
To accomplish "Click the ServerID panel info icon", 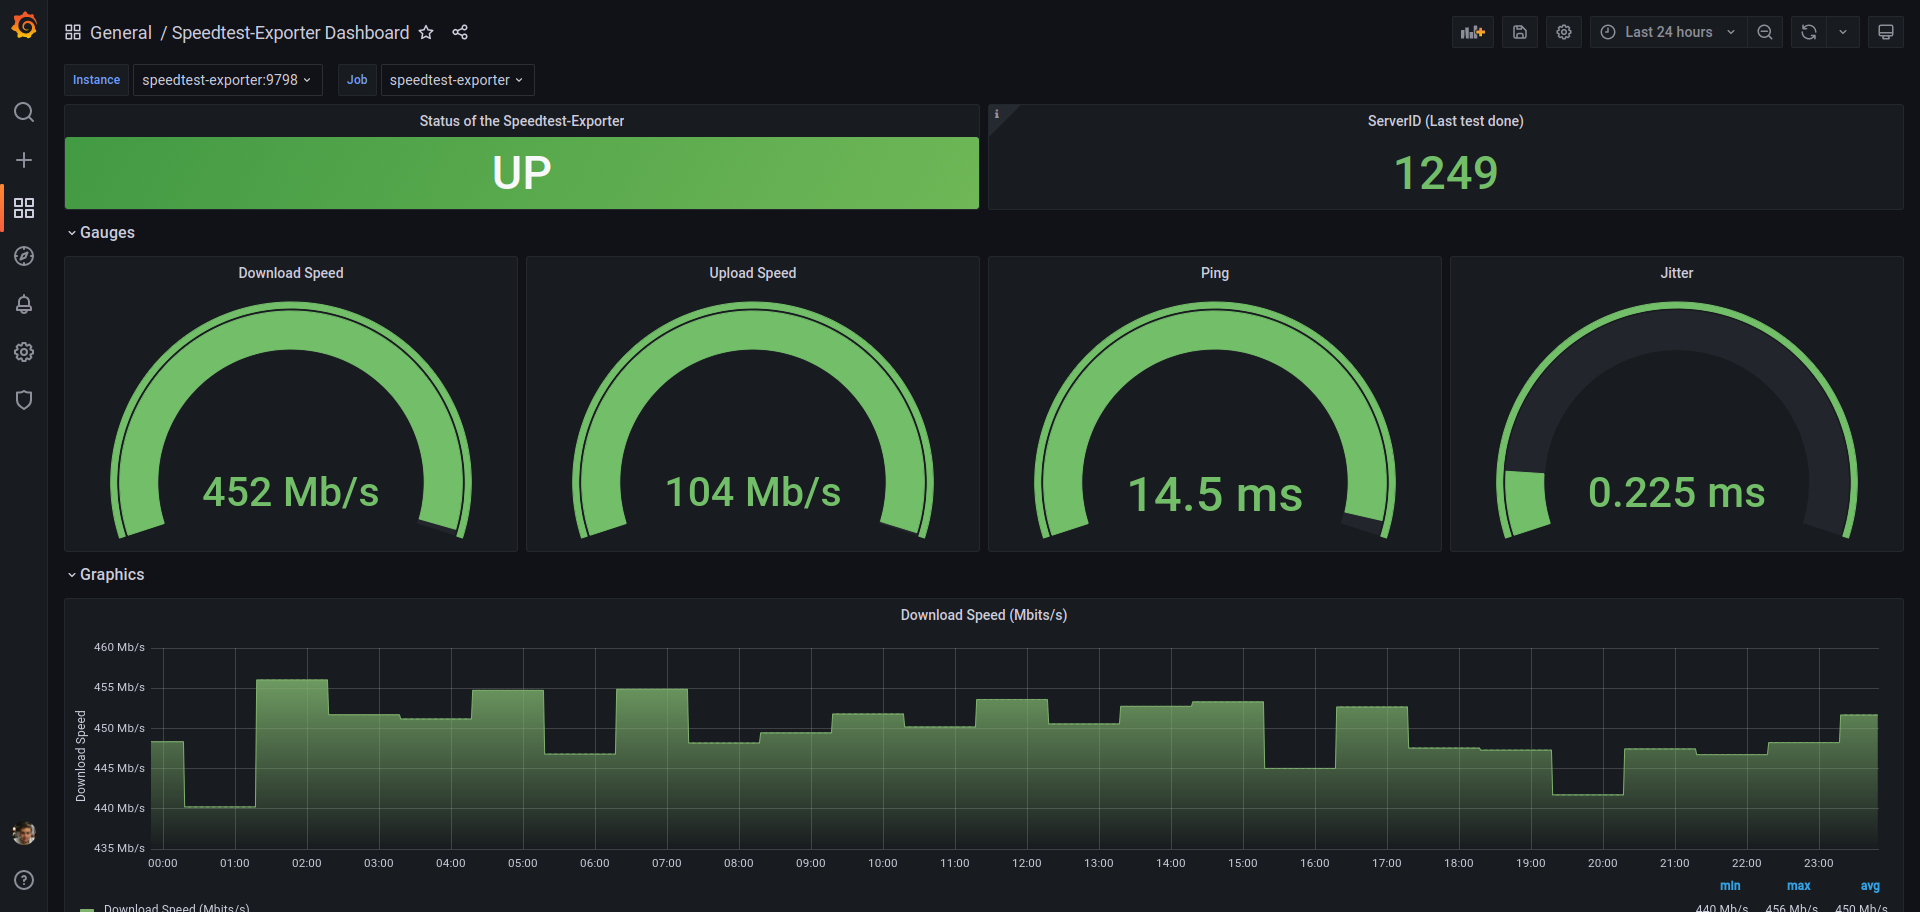I will coord(997,114).
